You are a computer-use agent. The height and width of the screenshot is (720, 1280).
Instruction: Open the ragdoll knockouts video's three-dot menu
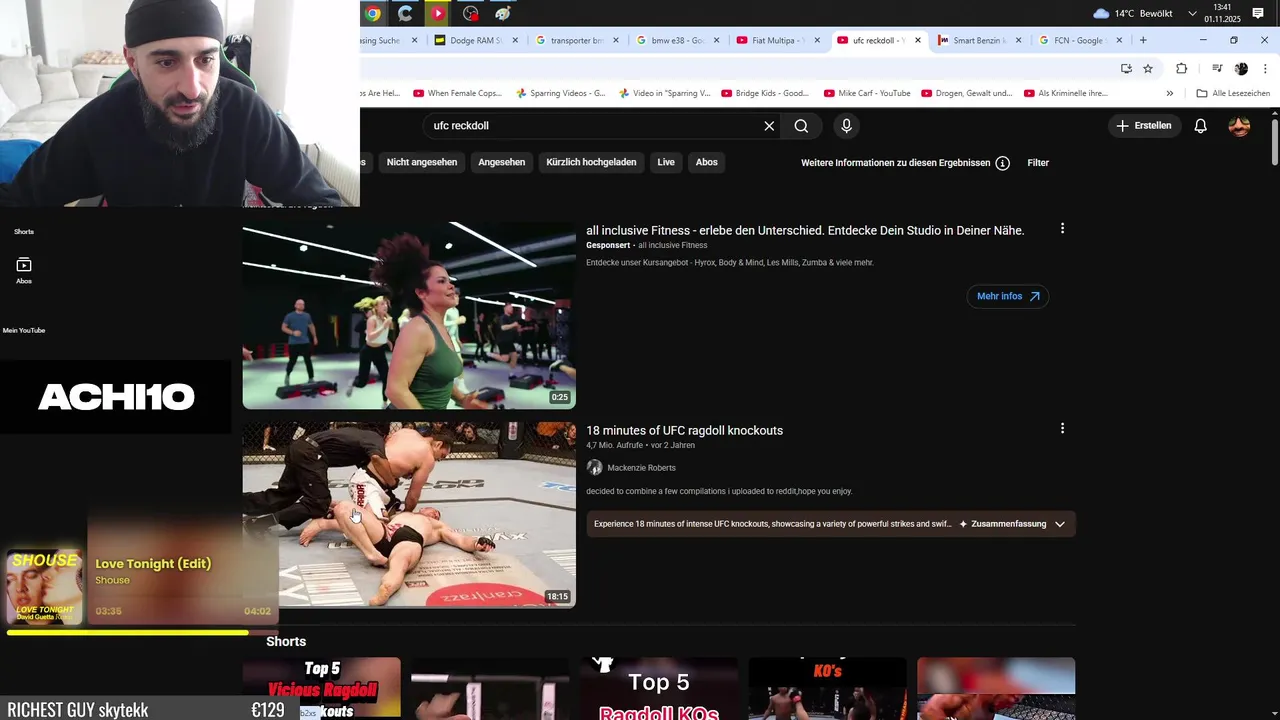[x=1062, y=428]
